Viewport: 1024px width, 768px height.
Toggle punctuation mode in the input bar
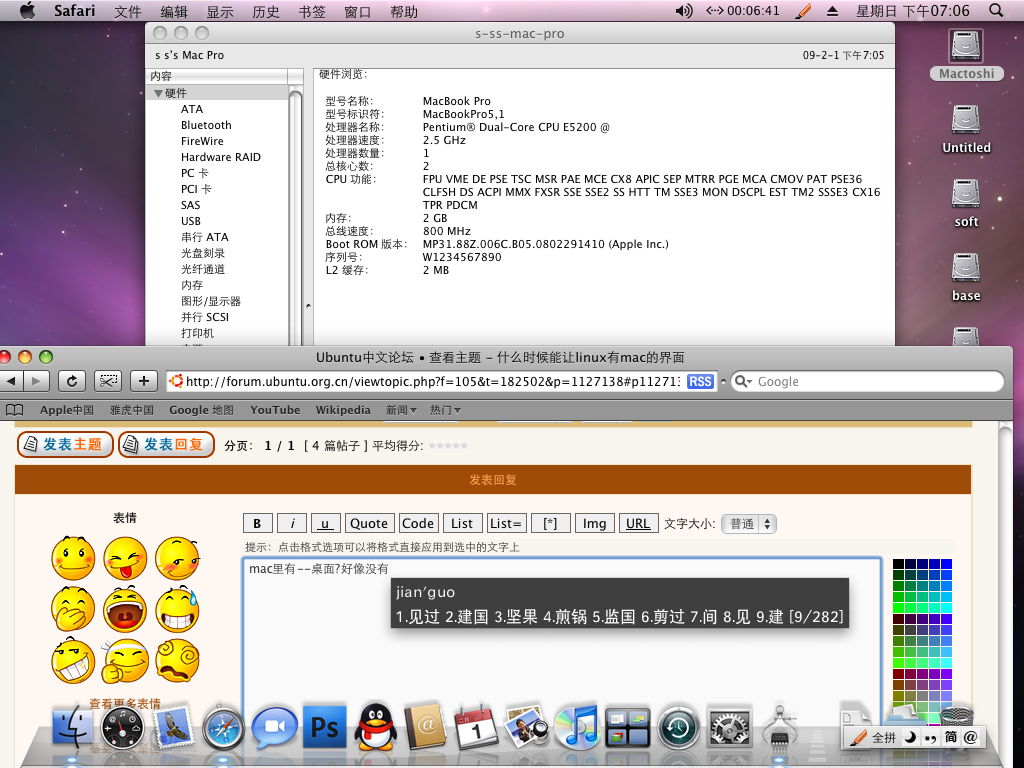pyautogui.click(x=931, y=737)
